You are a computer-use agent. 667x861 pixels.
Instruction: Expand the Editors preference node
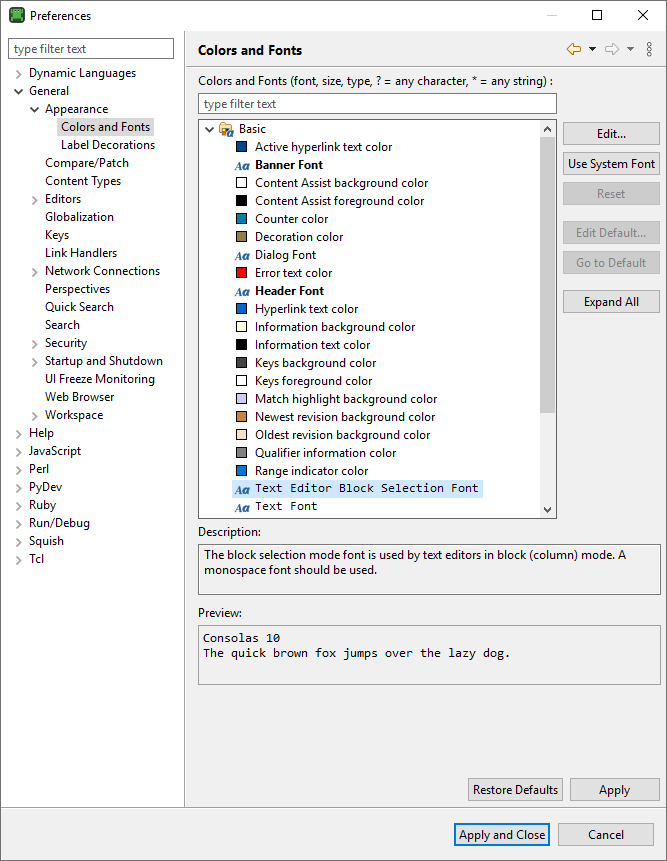(35, 199)
